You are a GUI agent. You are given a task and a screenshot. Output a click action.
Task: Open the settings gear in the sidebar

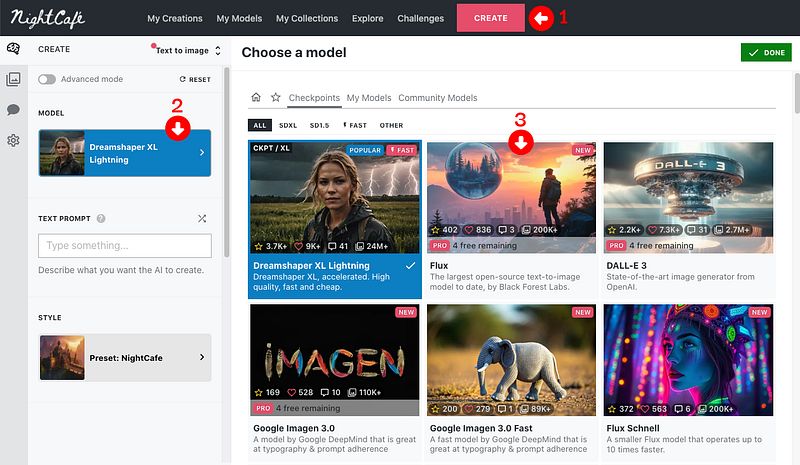tap(13, 140)
